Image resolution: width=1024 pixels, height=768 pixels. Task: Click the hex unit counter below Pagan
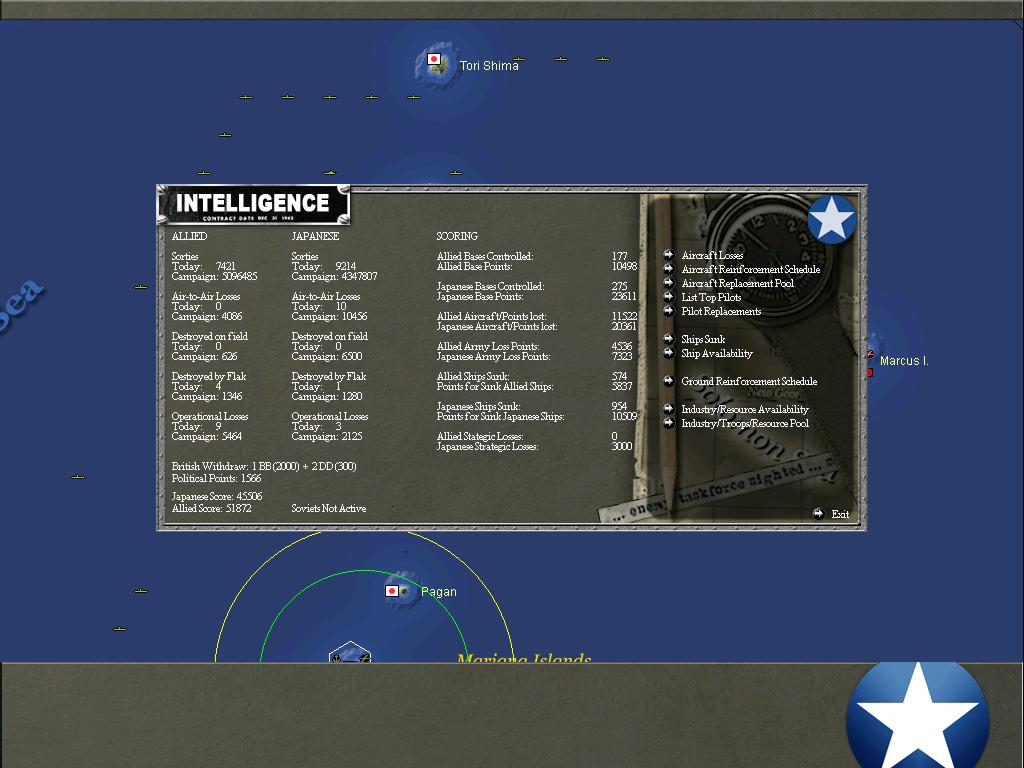pos(350,652)
